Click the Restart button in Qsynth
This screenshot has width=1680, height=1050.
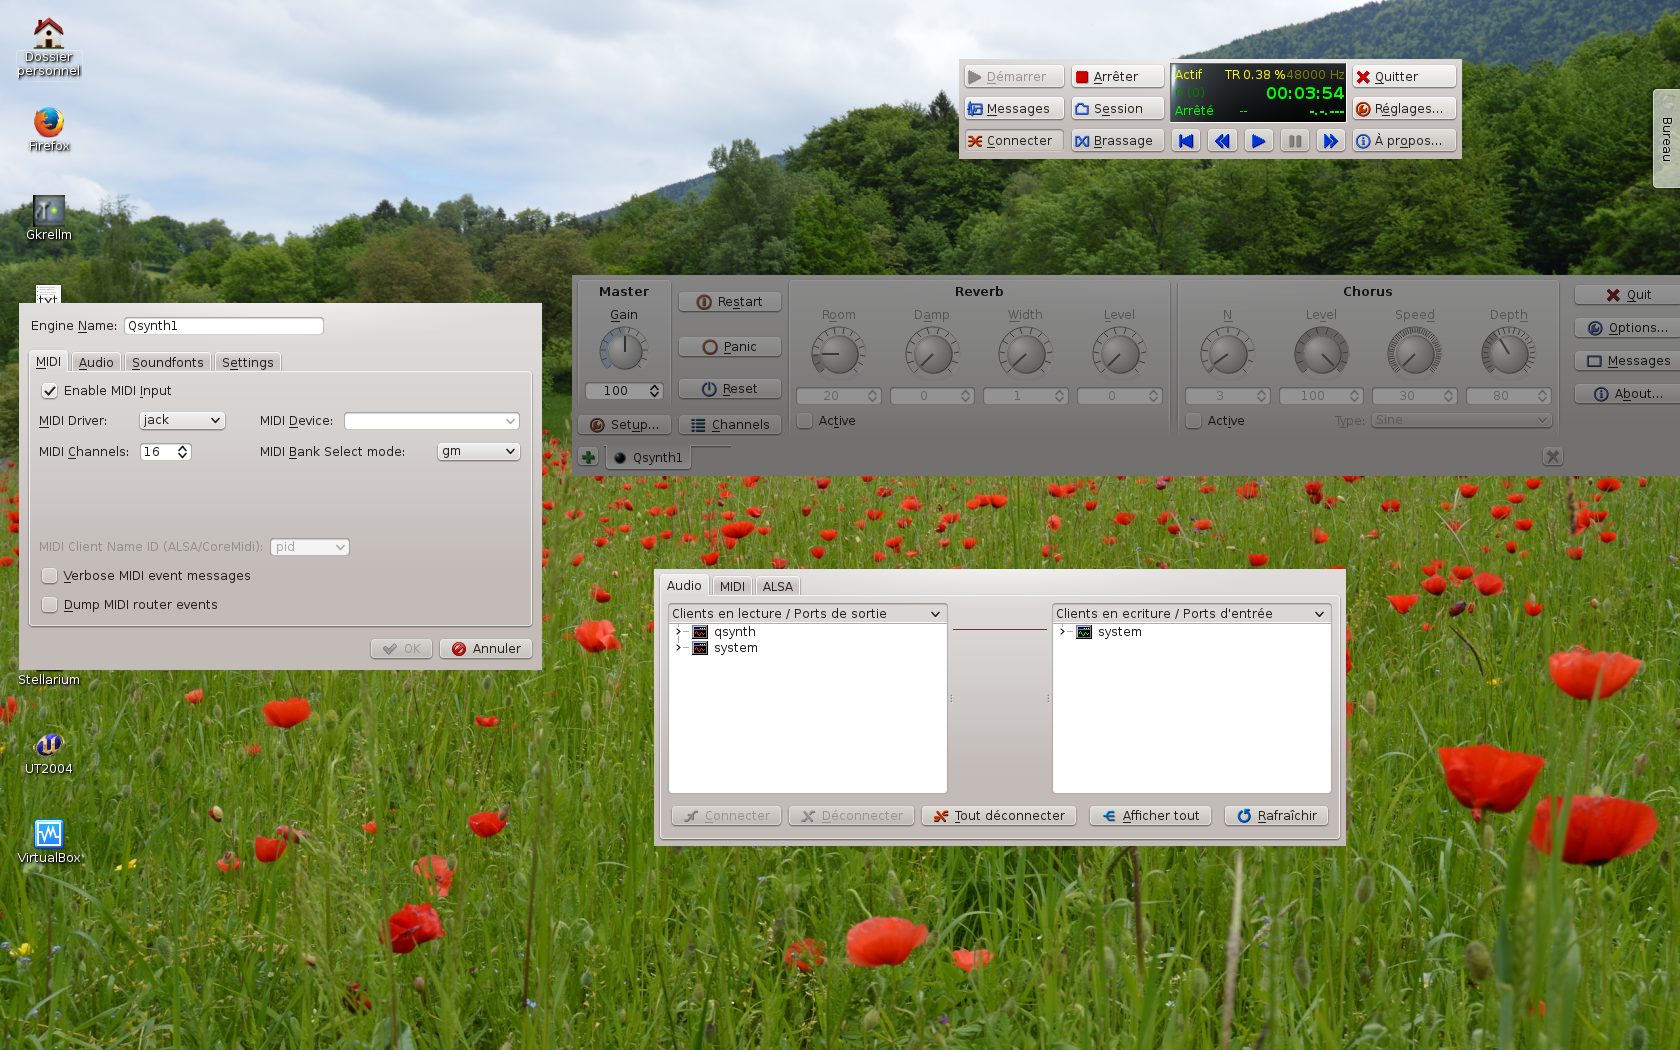click(x=730, y=302)
